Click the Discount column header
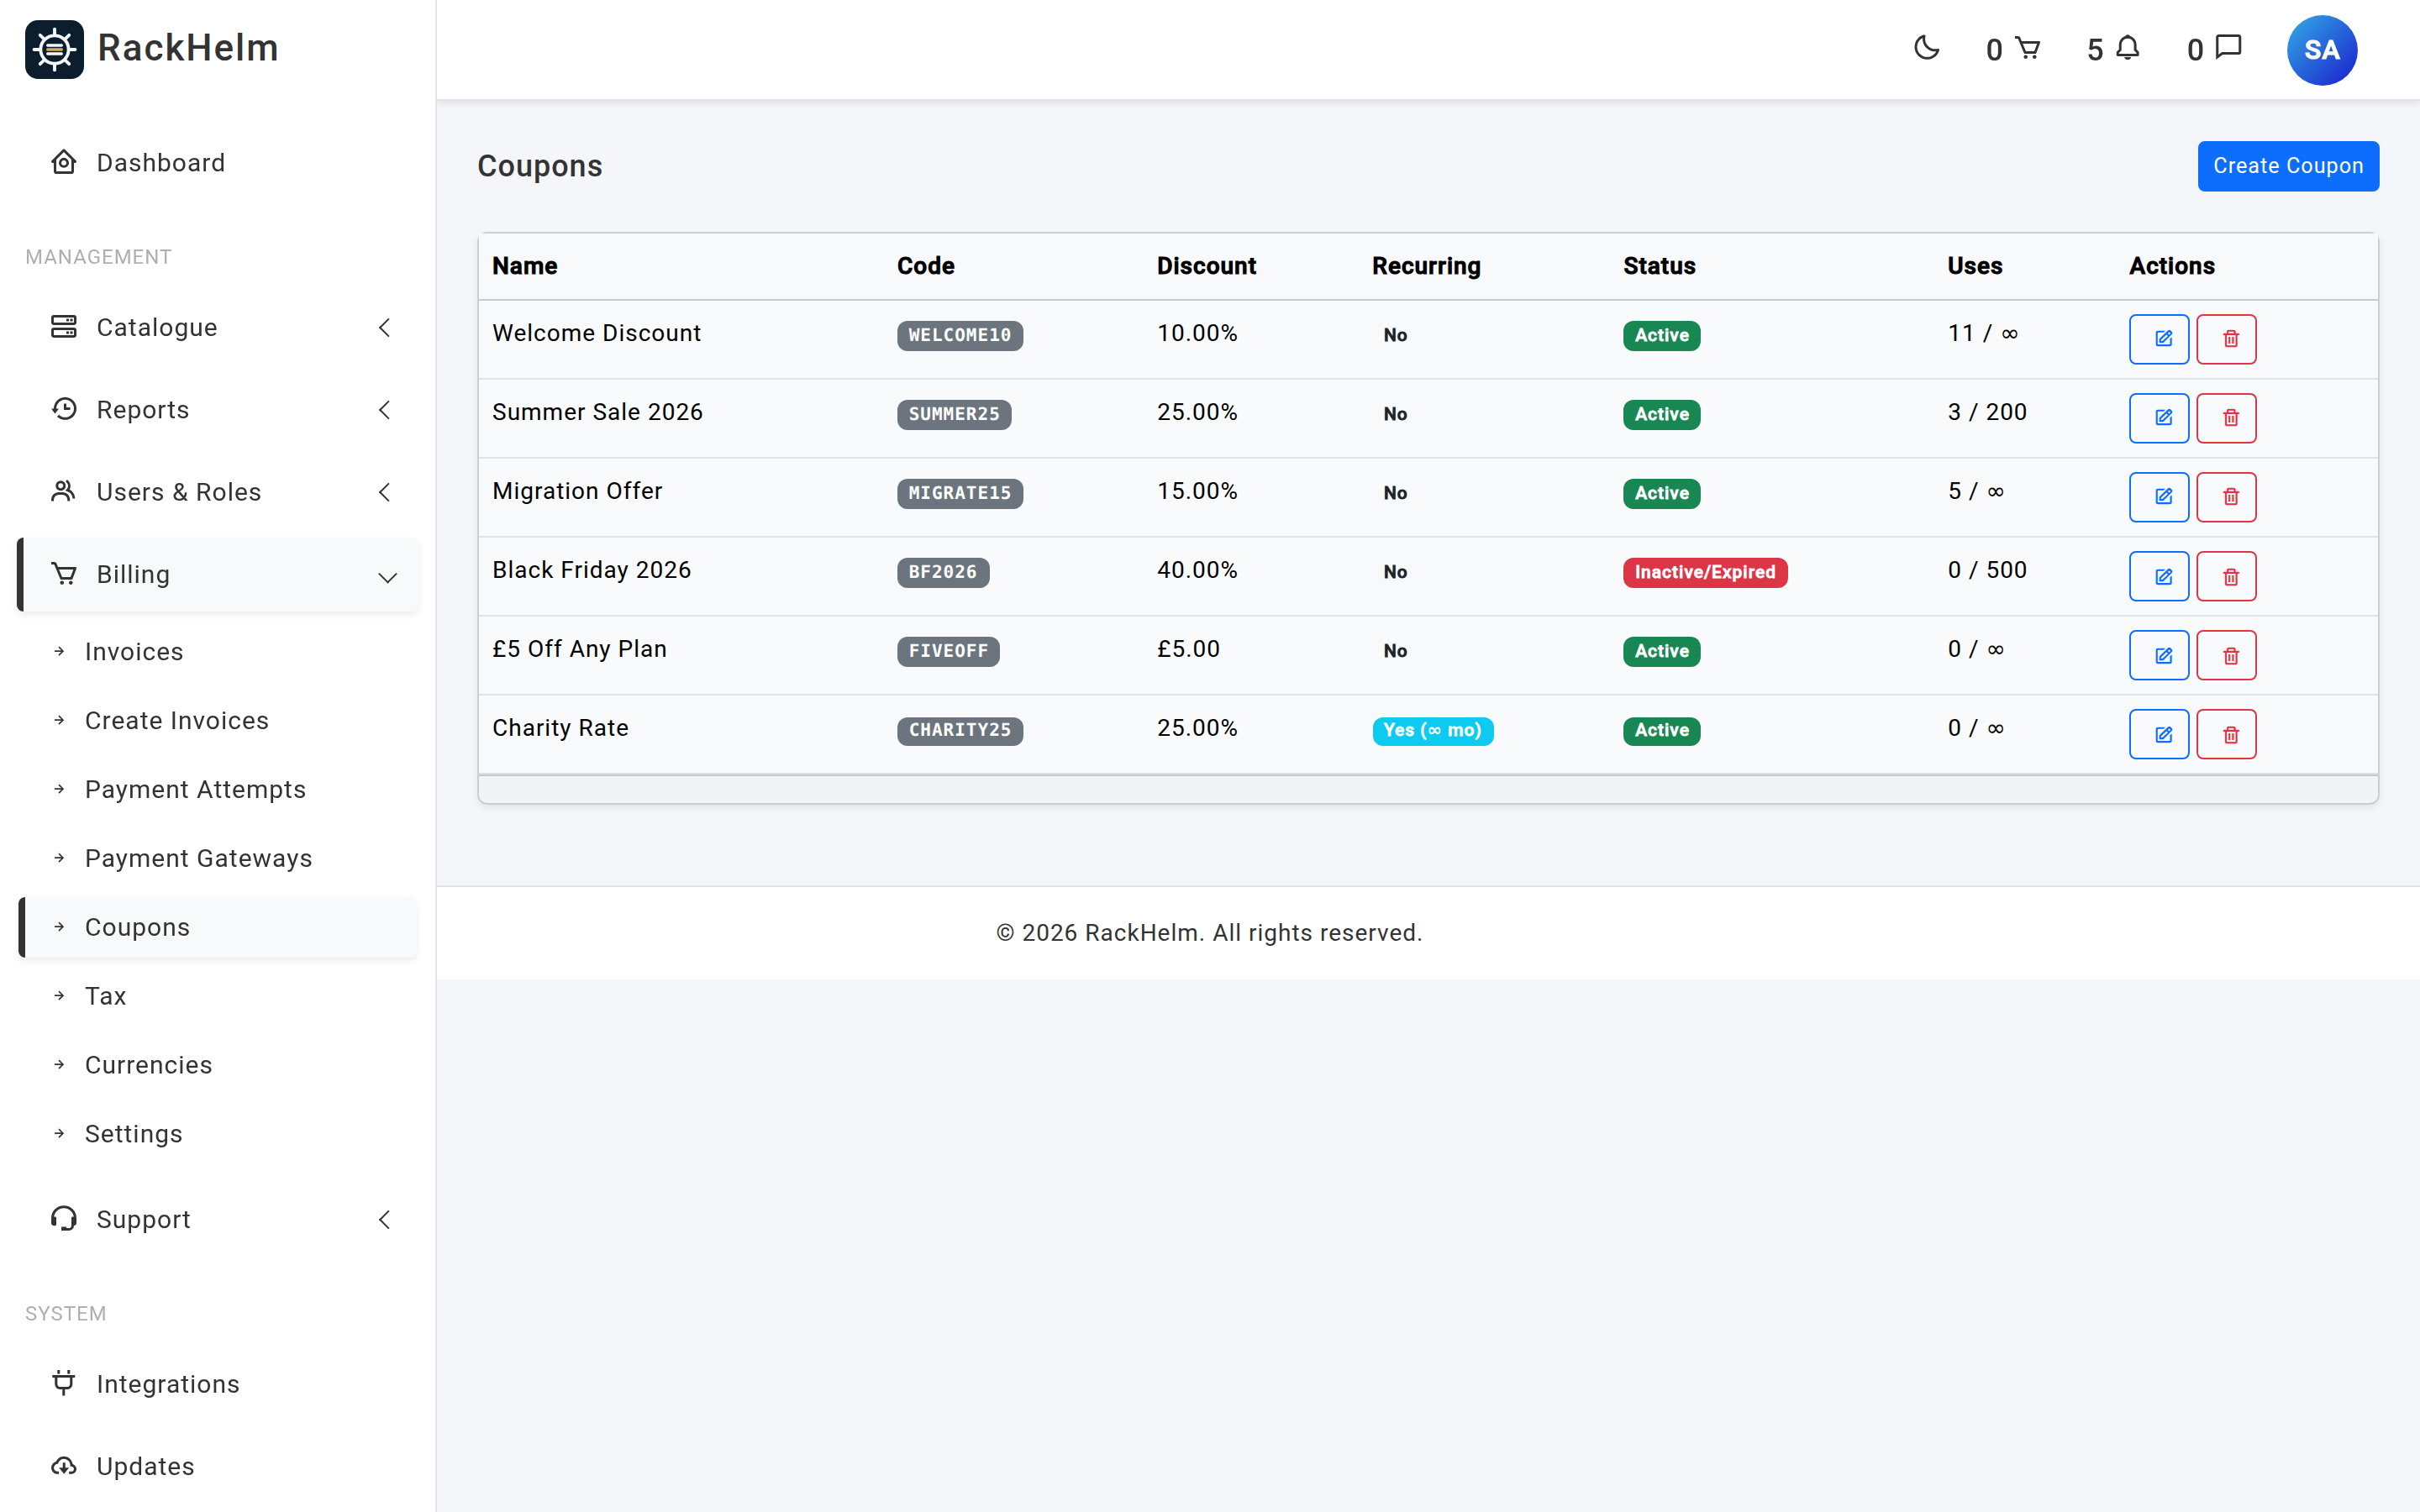2420x1512 pixels. [x=1206, y=266]
